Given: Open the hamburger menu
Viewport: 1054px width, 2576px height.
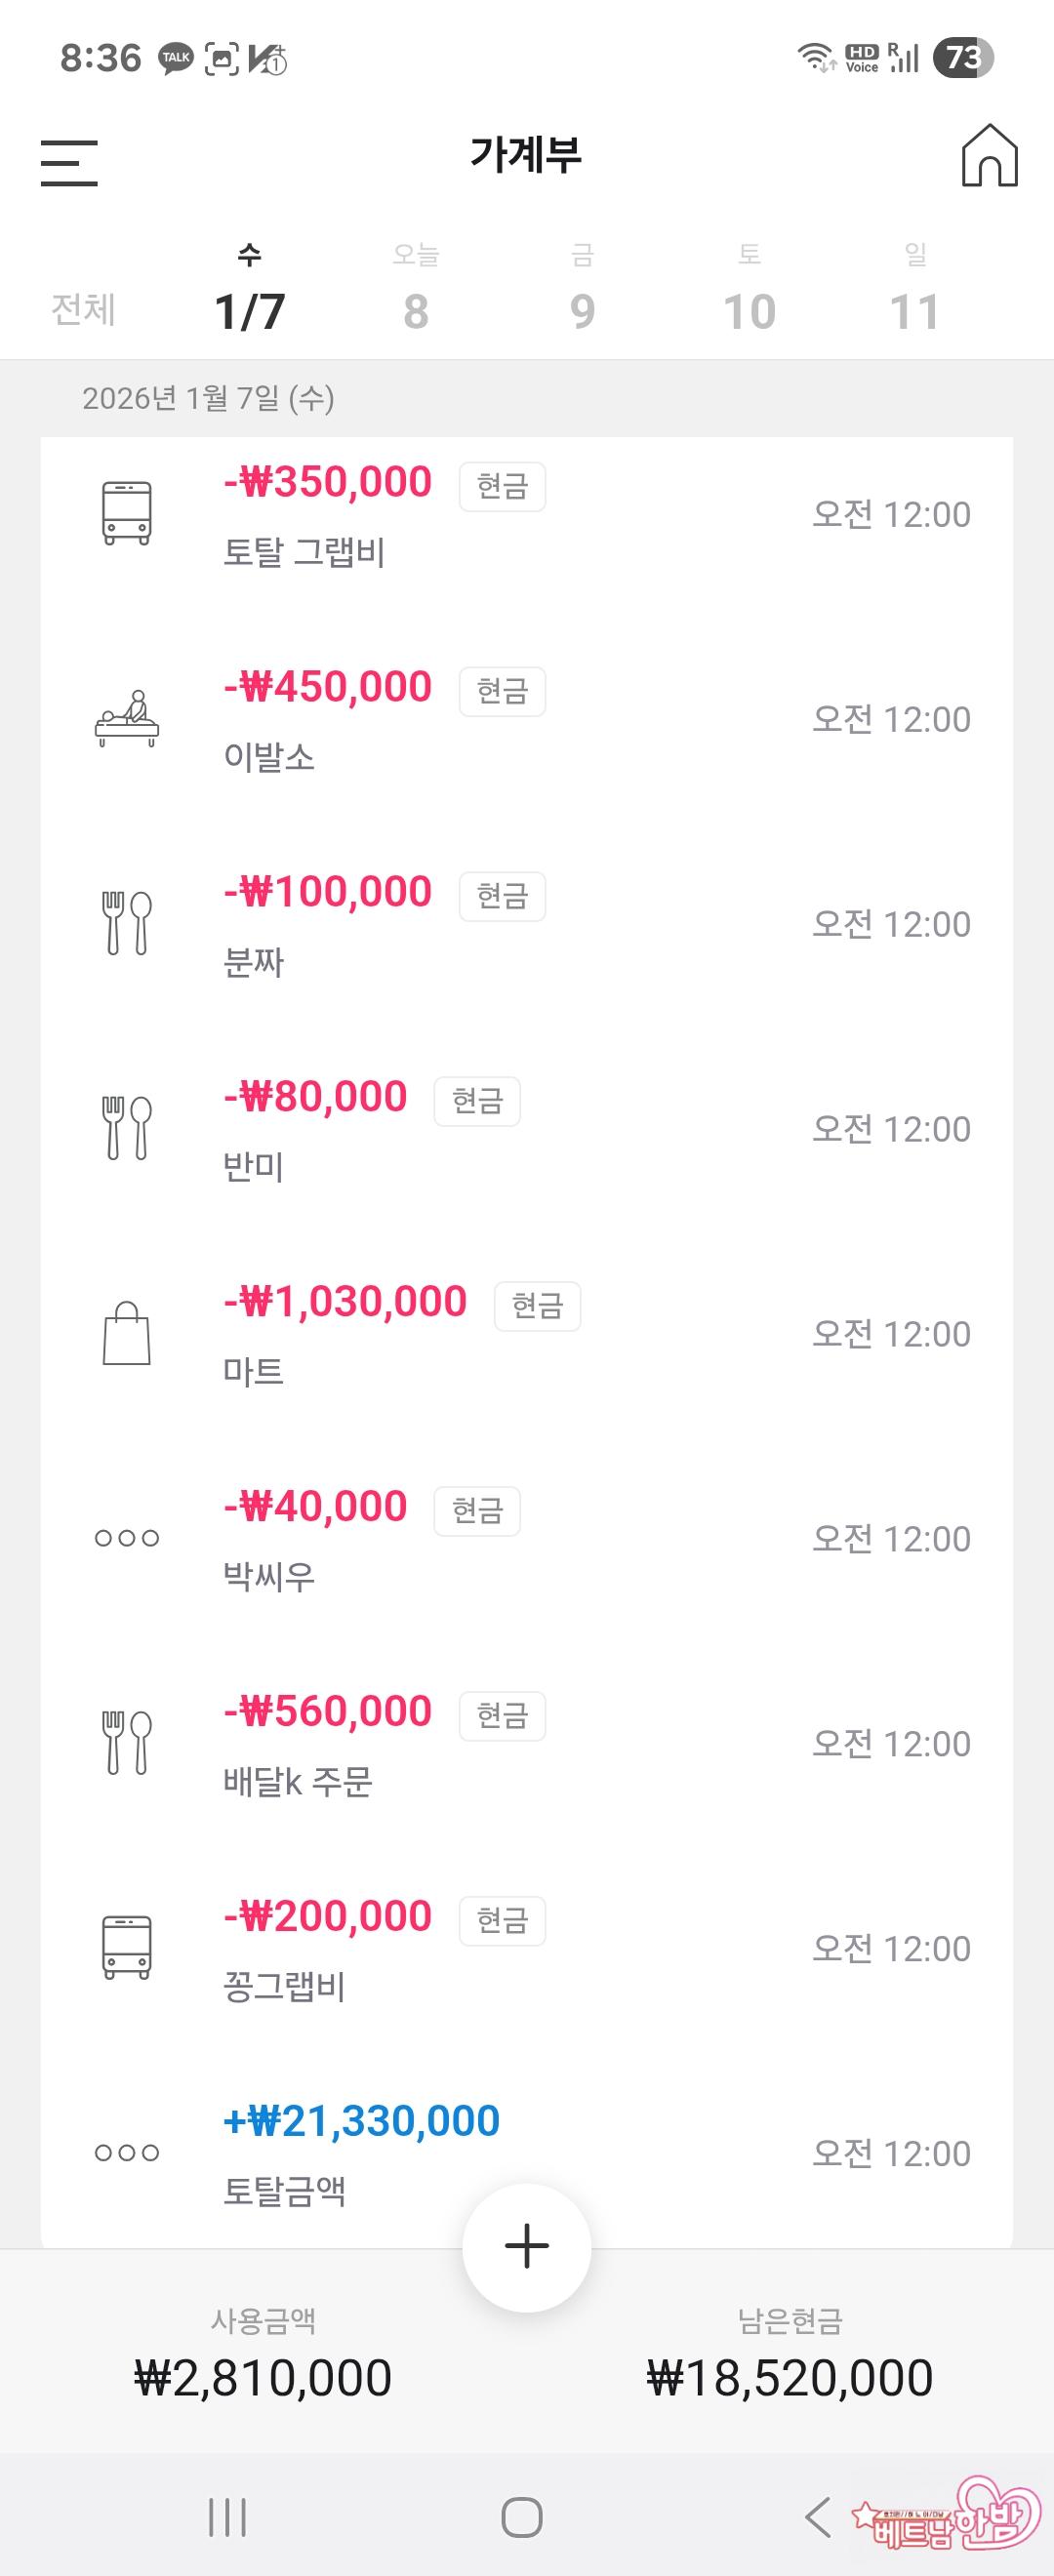Looking at the screenshot, I should pos(69,162).
